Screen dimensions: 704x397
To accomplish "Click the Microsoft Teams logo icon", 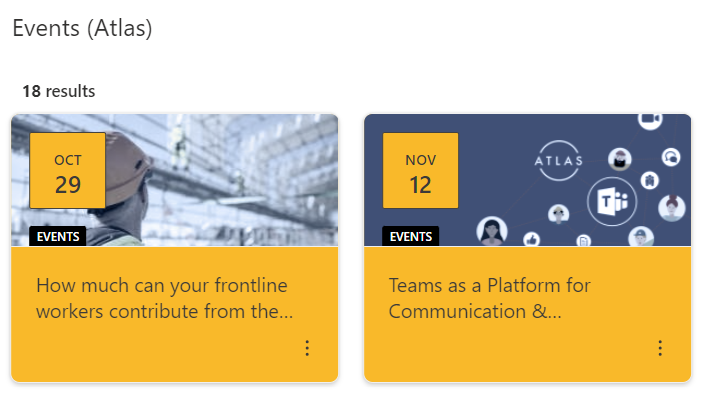I will point(612,201).
